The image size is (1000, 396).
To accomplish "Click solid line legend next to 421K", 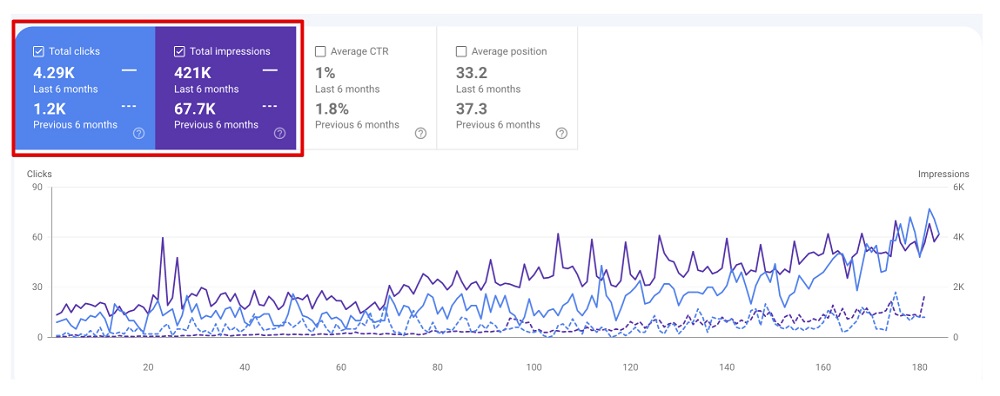I will click(x=270, y=70).
